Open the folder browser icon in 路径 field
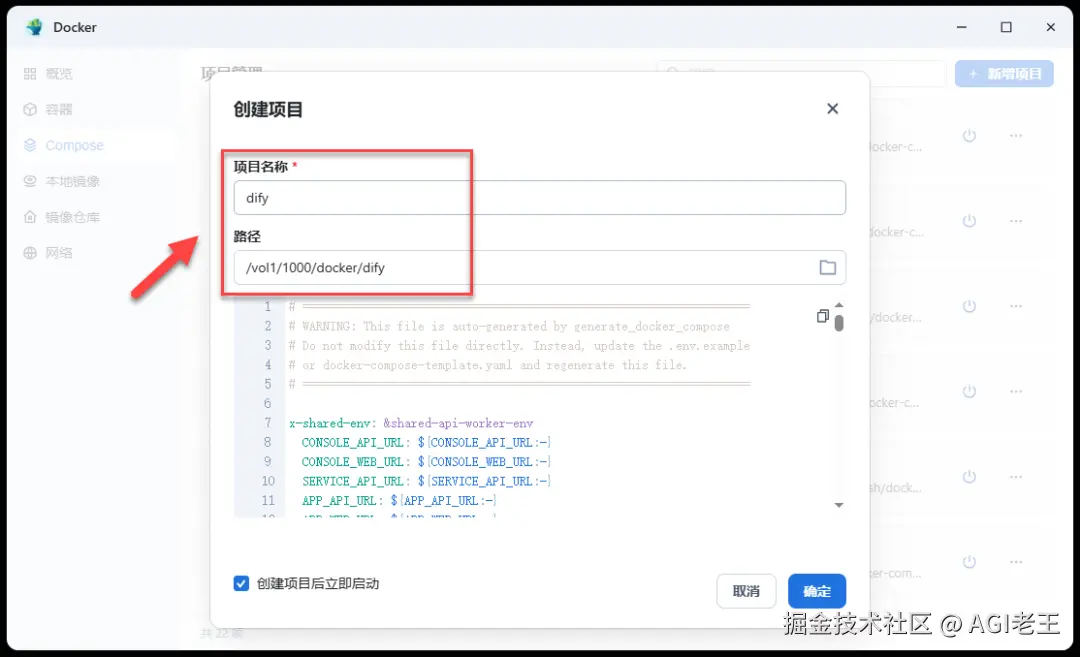The image size is (1080, 657). coord(827,267)
